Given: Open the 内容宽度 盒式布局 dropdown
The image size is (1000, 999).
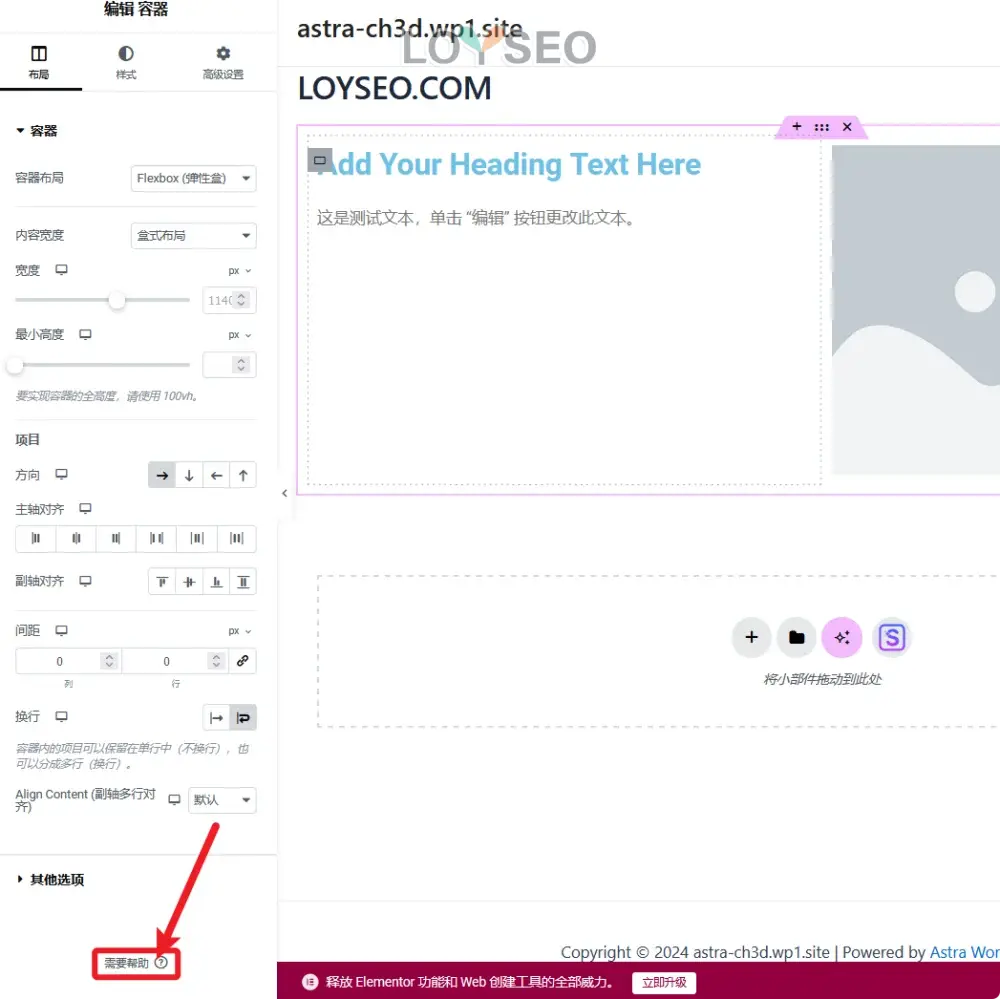Looking at the screenshot, I should coord(193,235).
